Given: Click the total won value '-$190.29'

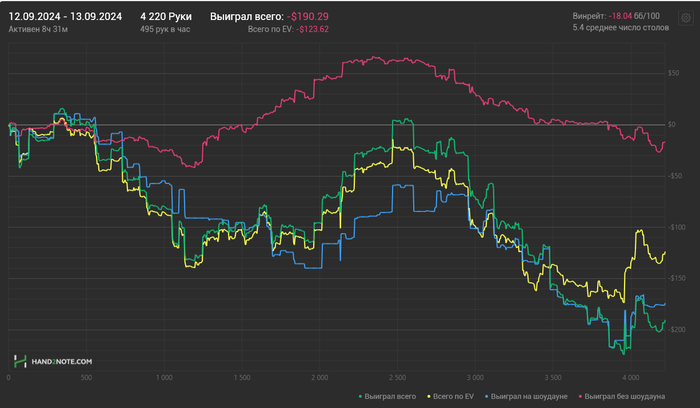Looking at the screenshot, I should (308, 17).
